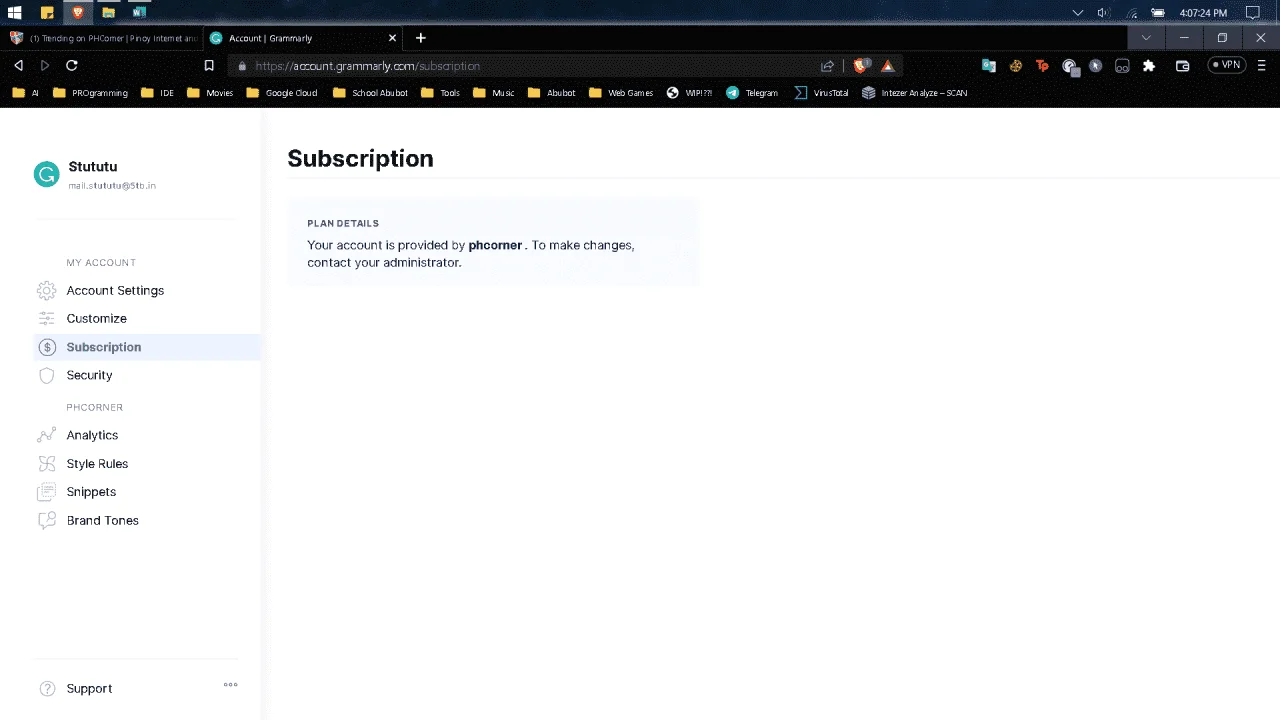1280x720 pixels.
Task: Go back with the browser back arrow
Action: 18,65
